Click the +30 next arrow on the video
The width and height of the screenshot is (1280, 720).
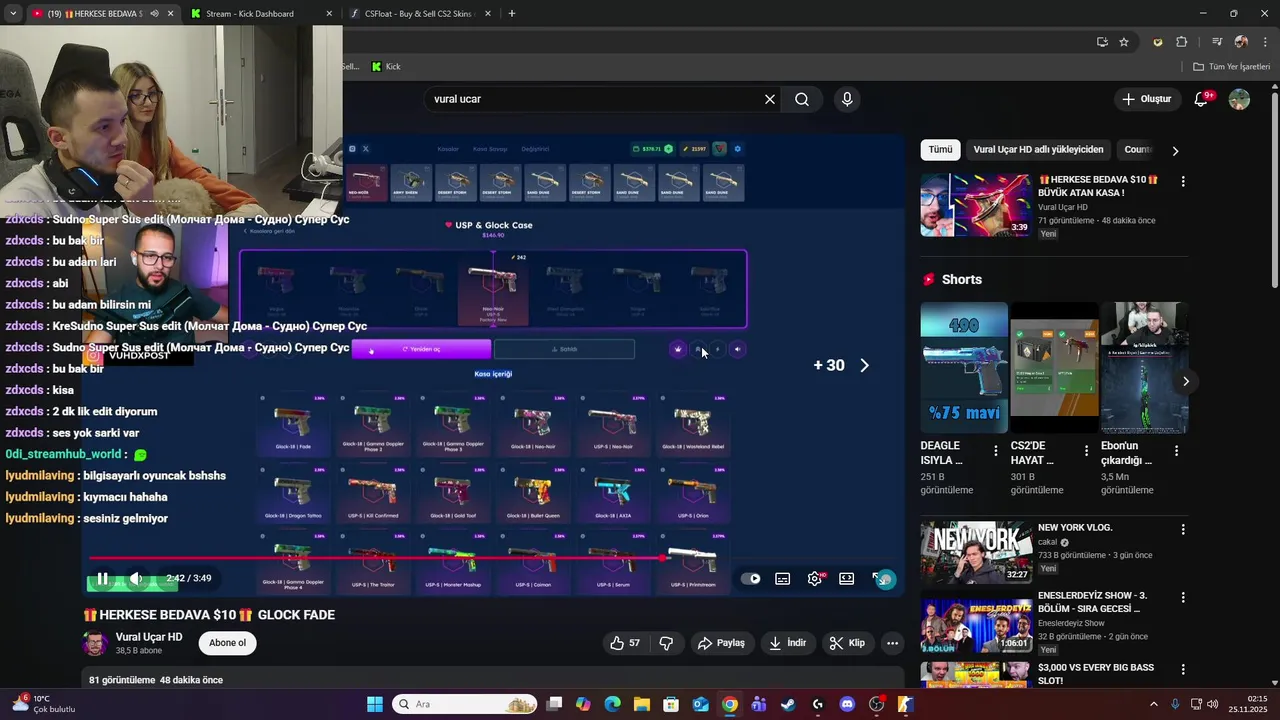pos(865,365)
